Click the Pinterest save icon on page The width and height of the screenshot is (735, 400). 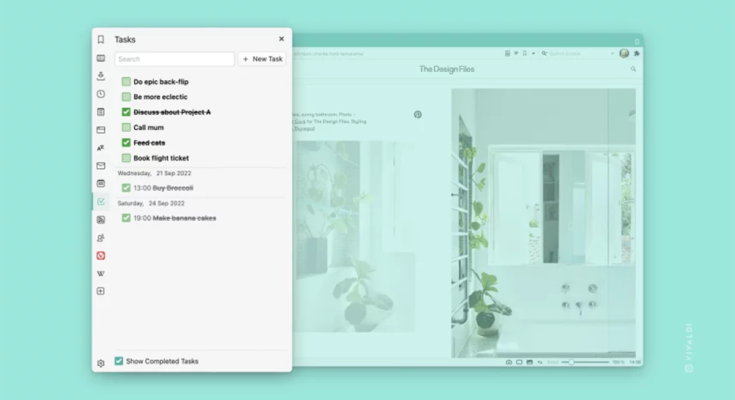coord(418,115)
